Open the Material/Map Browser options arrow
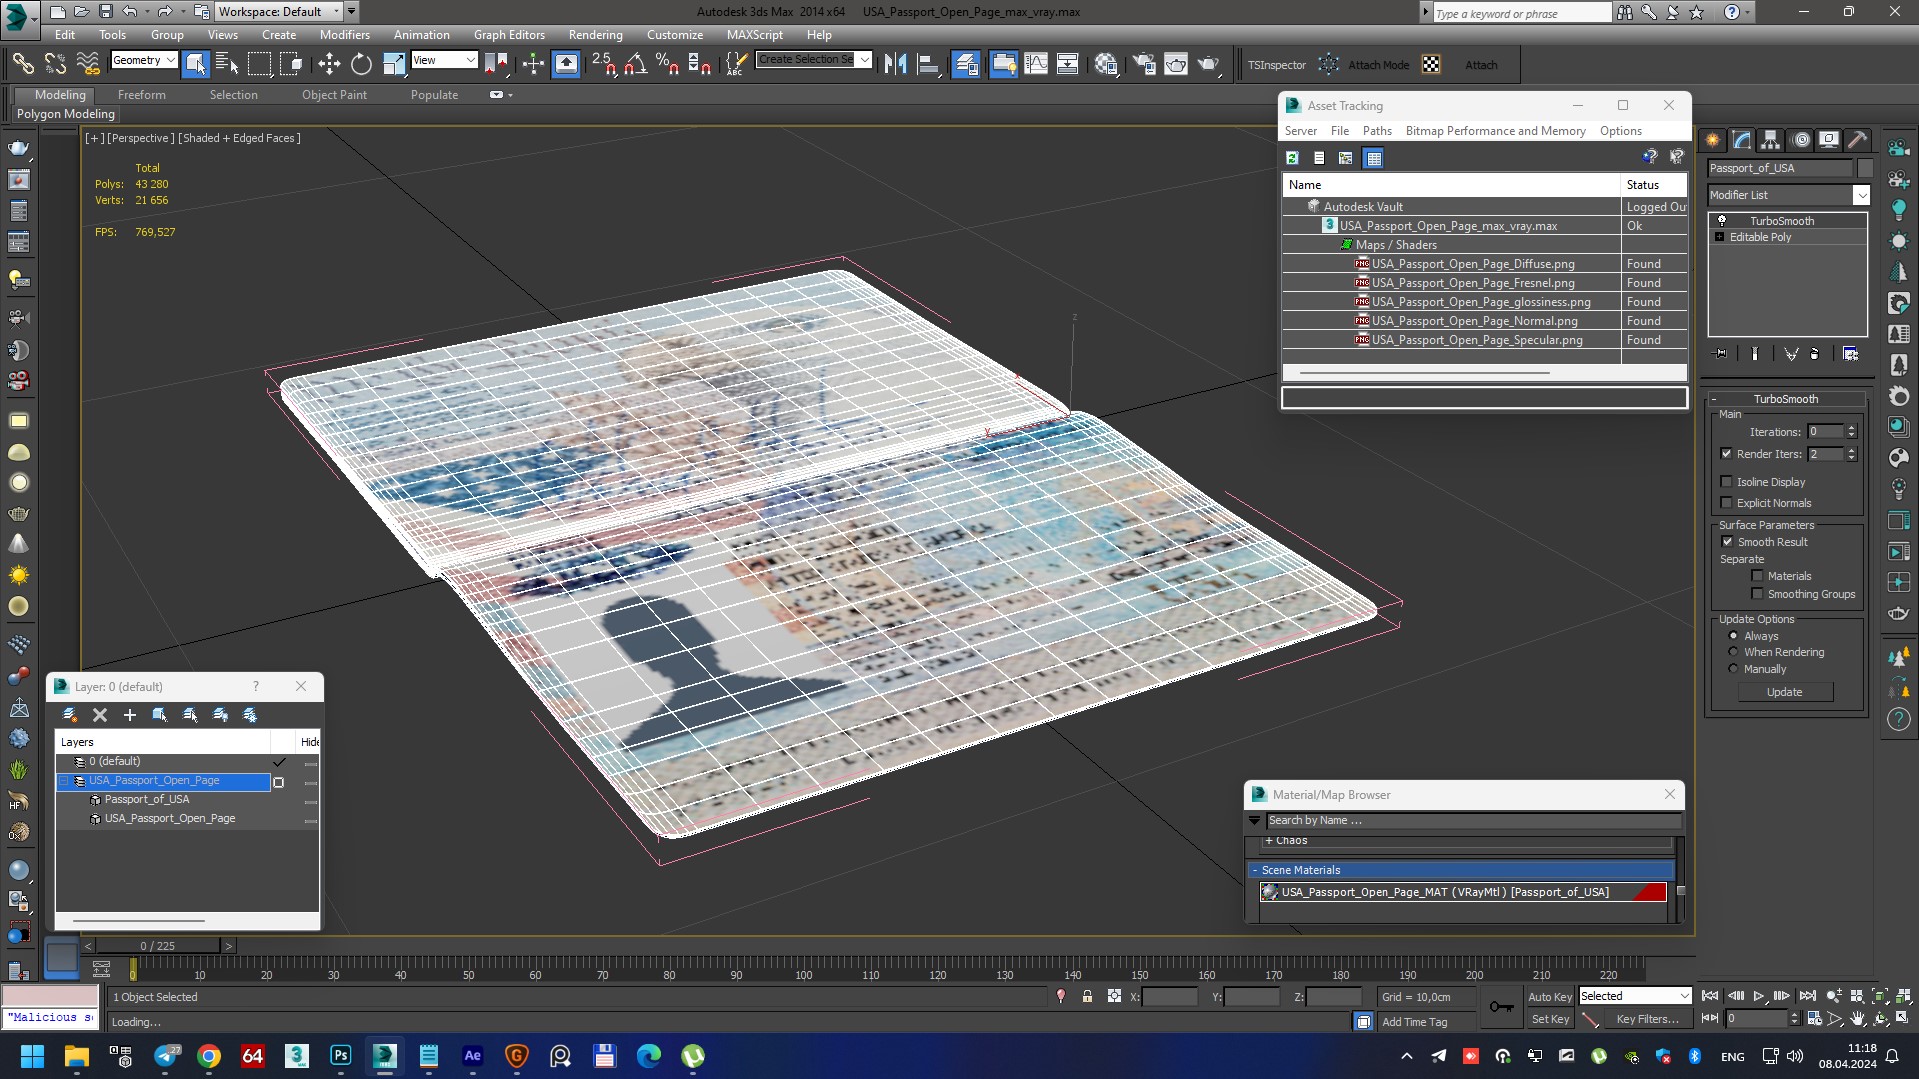 (1254, 821)
